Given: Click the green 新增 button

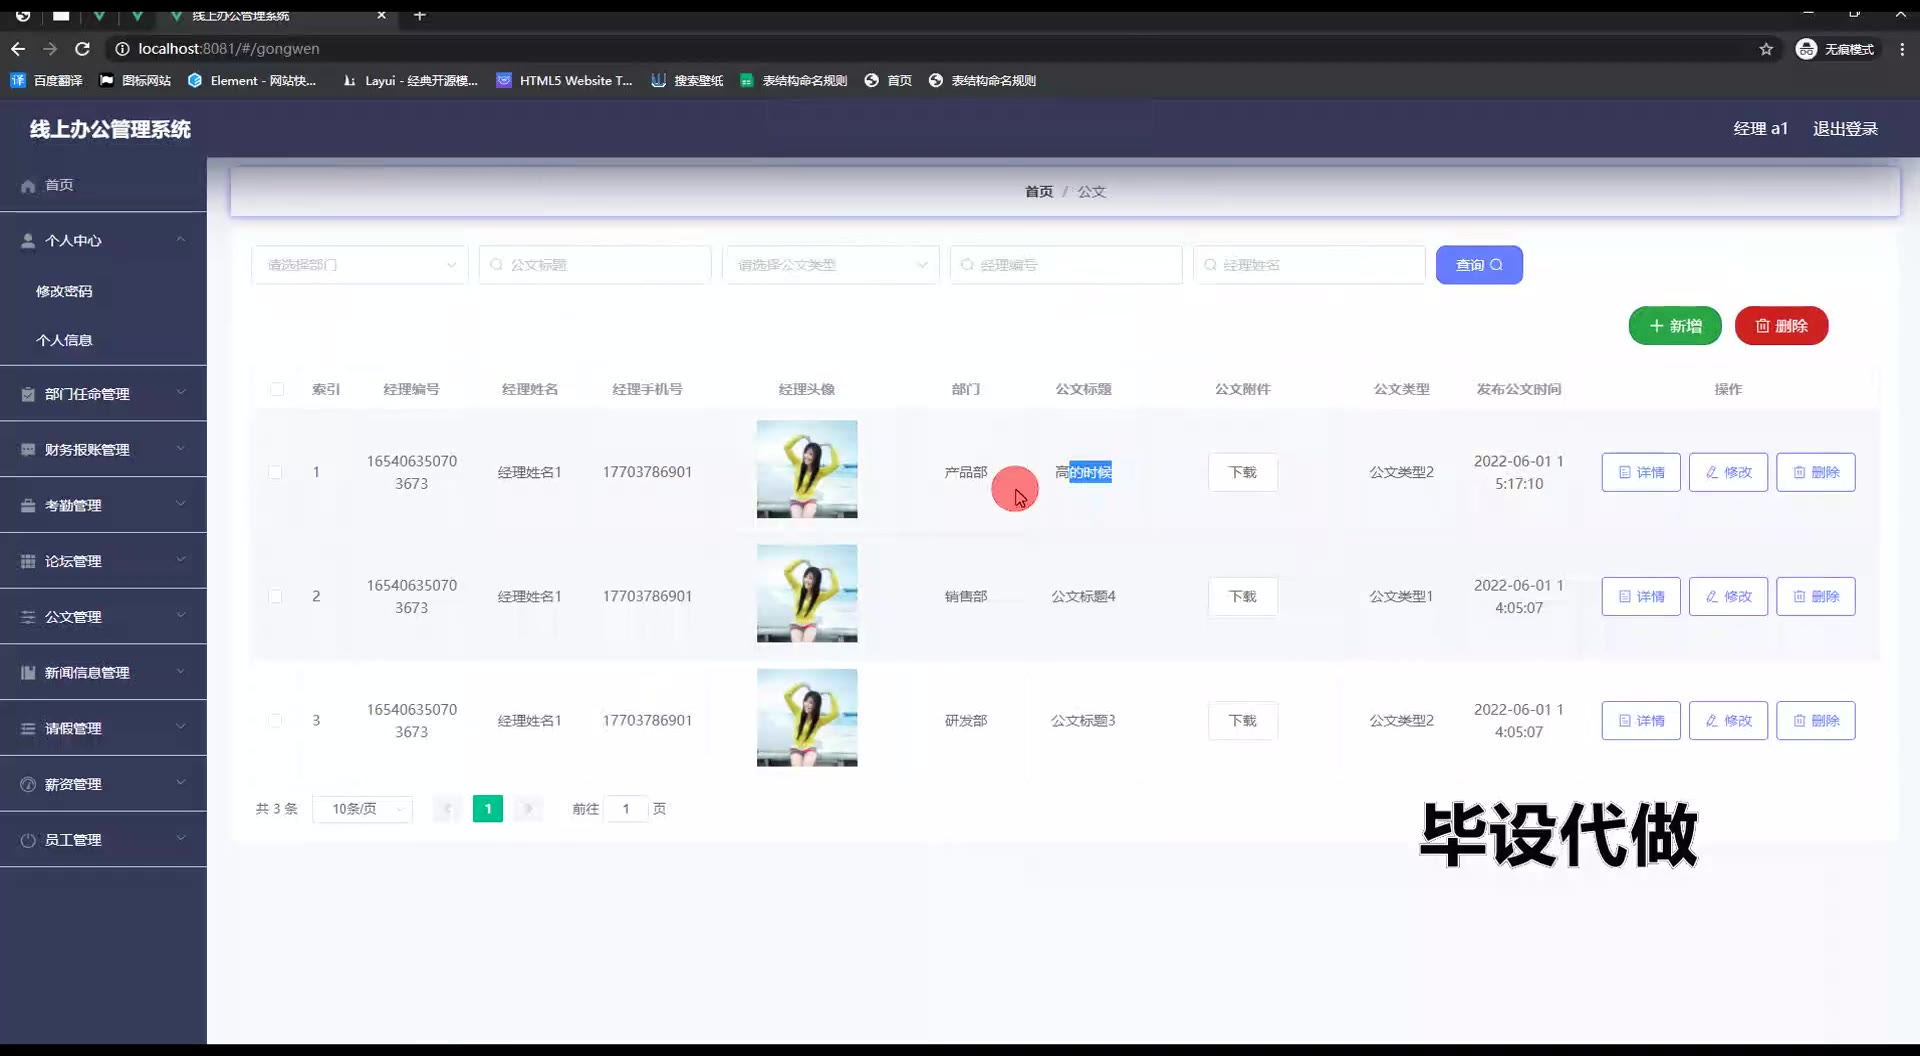Looking at the screenshot, I should pos(1674,326).
